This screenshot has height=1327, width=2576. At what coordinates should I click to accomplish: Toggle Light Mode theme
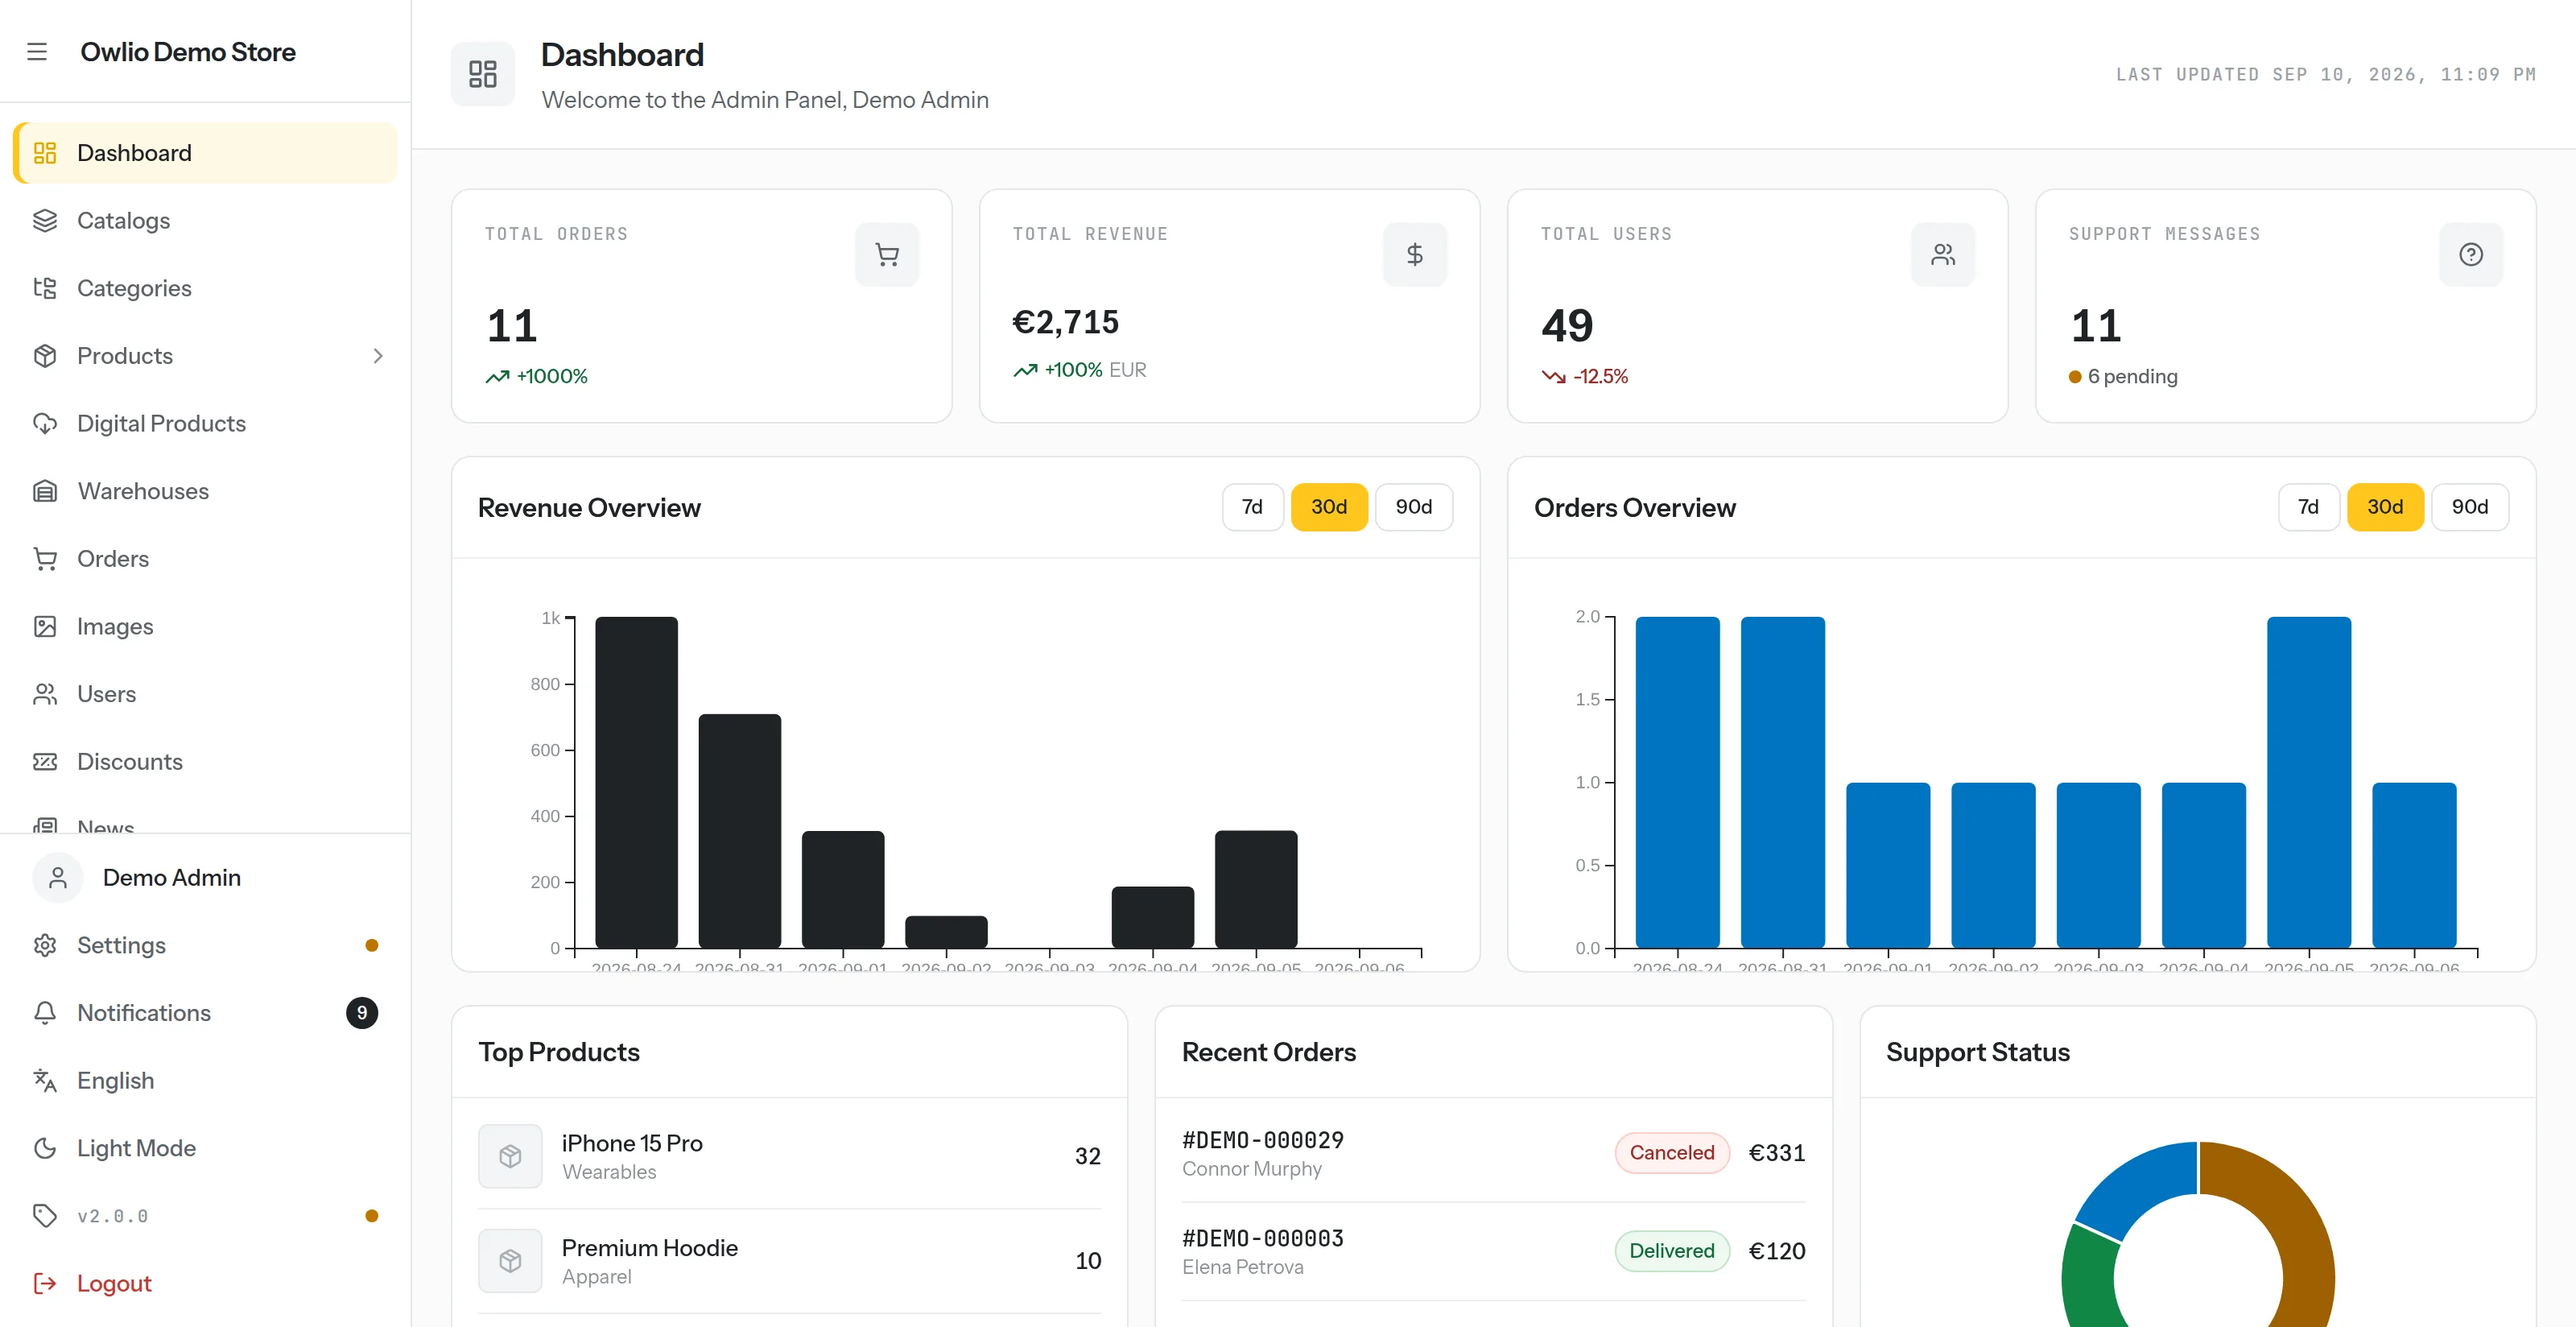[x=205, y=1148]
